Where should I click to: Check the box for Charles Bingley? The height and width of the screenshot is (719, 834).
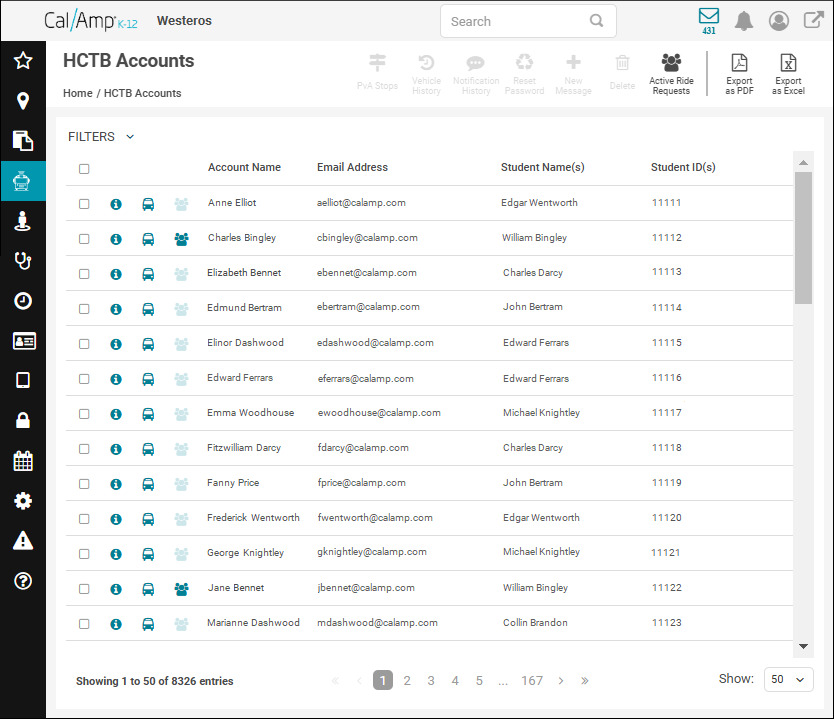click(x=84, y=239)
